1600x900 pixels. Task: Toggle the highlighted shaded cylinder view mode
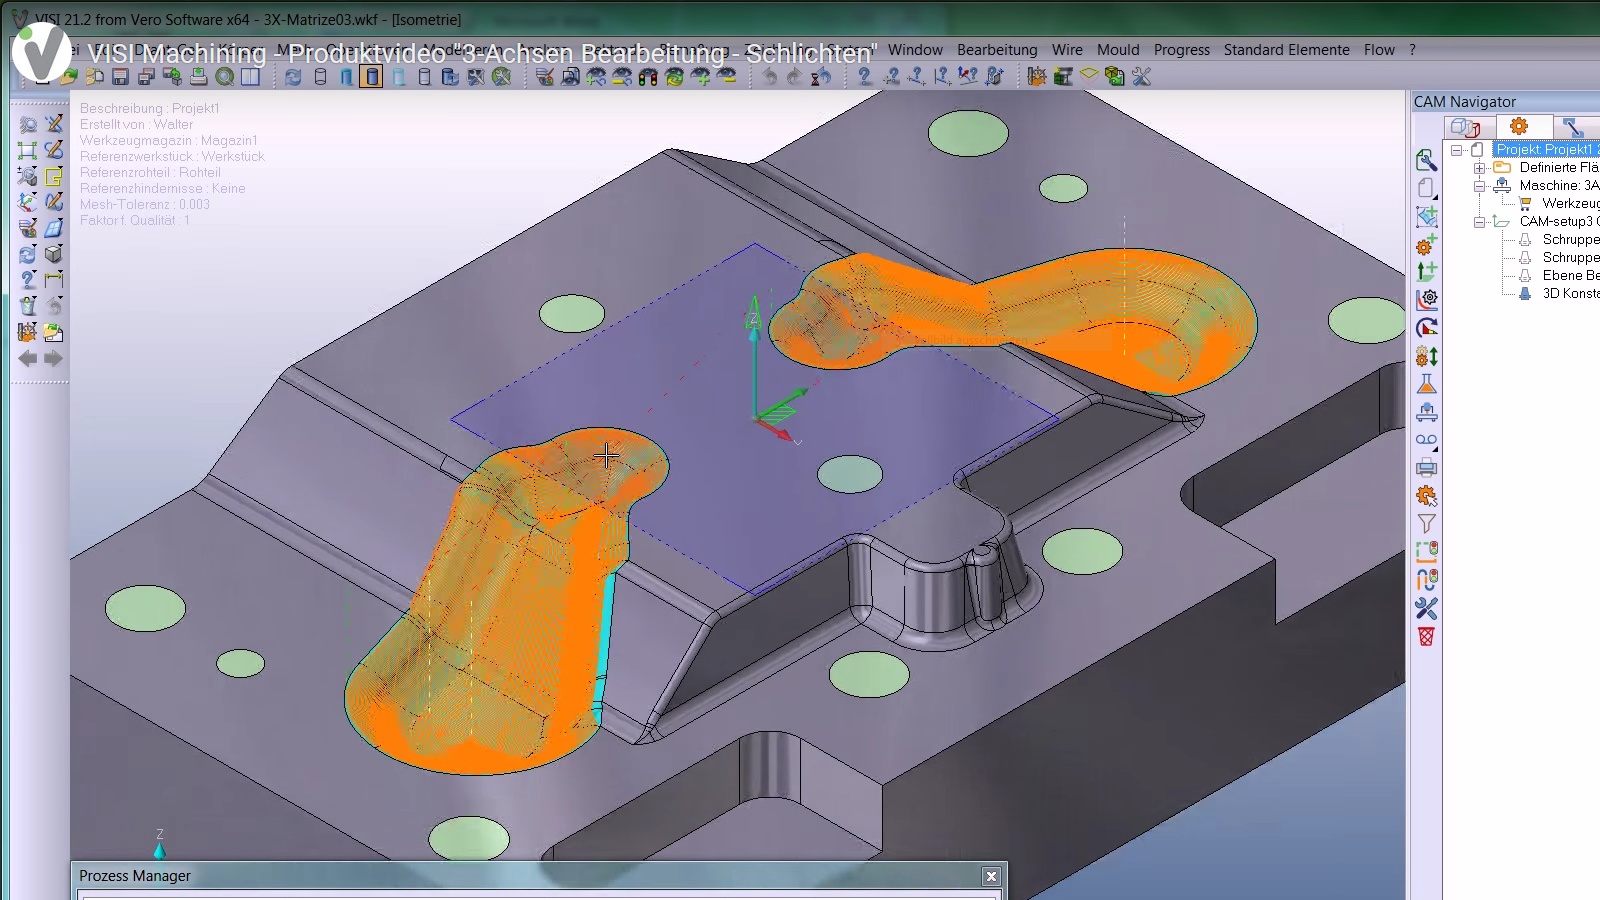tap(371, 77)
